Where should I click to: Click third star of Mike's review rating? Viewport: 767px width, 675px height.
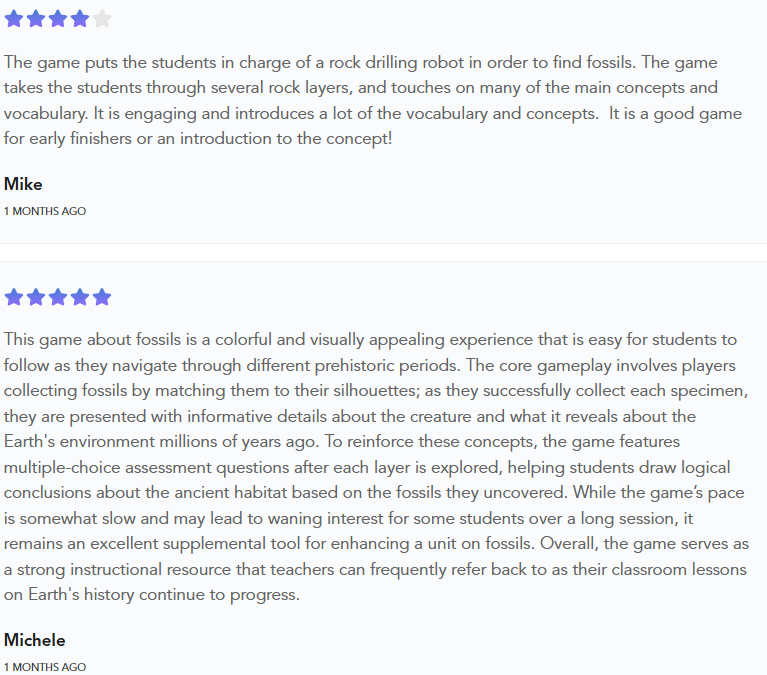[x=58, y=18]
